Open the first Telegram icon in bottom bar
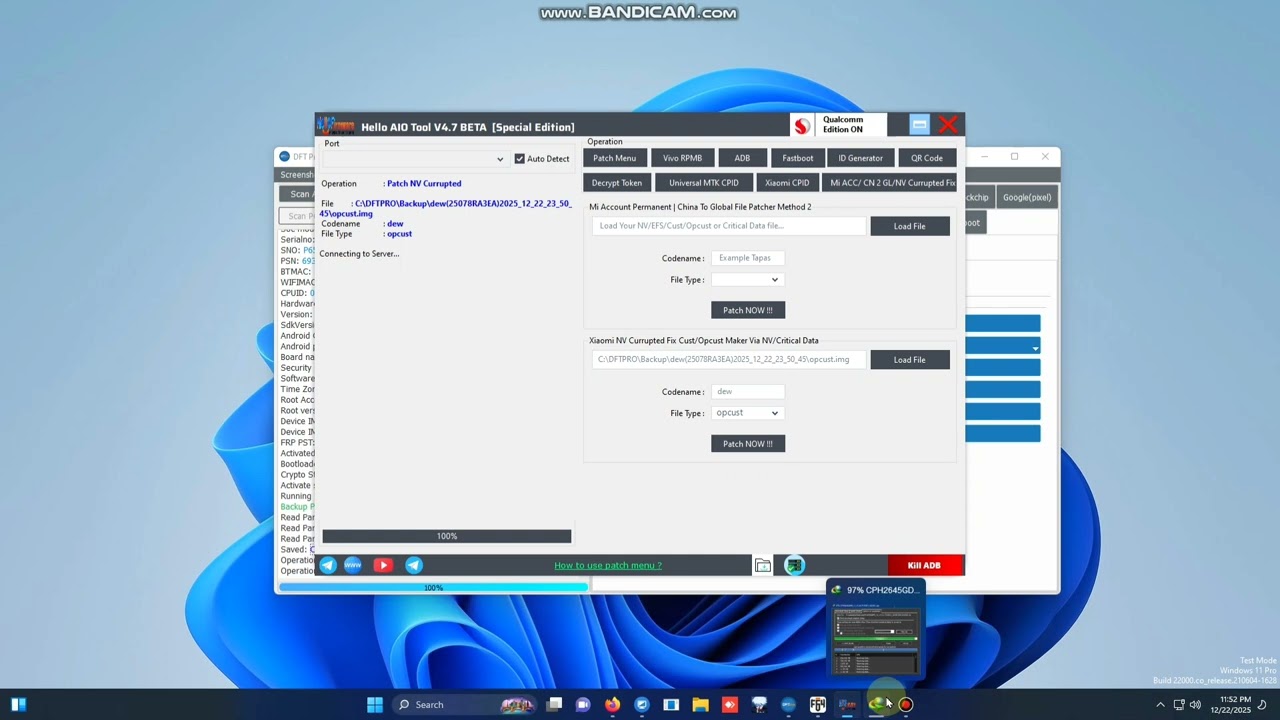 [x=328, y=565]
